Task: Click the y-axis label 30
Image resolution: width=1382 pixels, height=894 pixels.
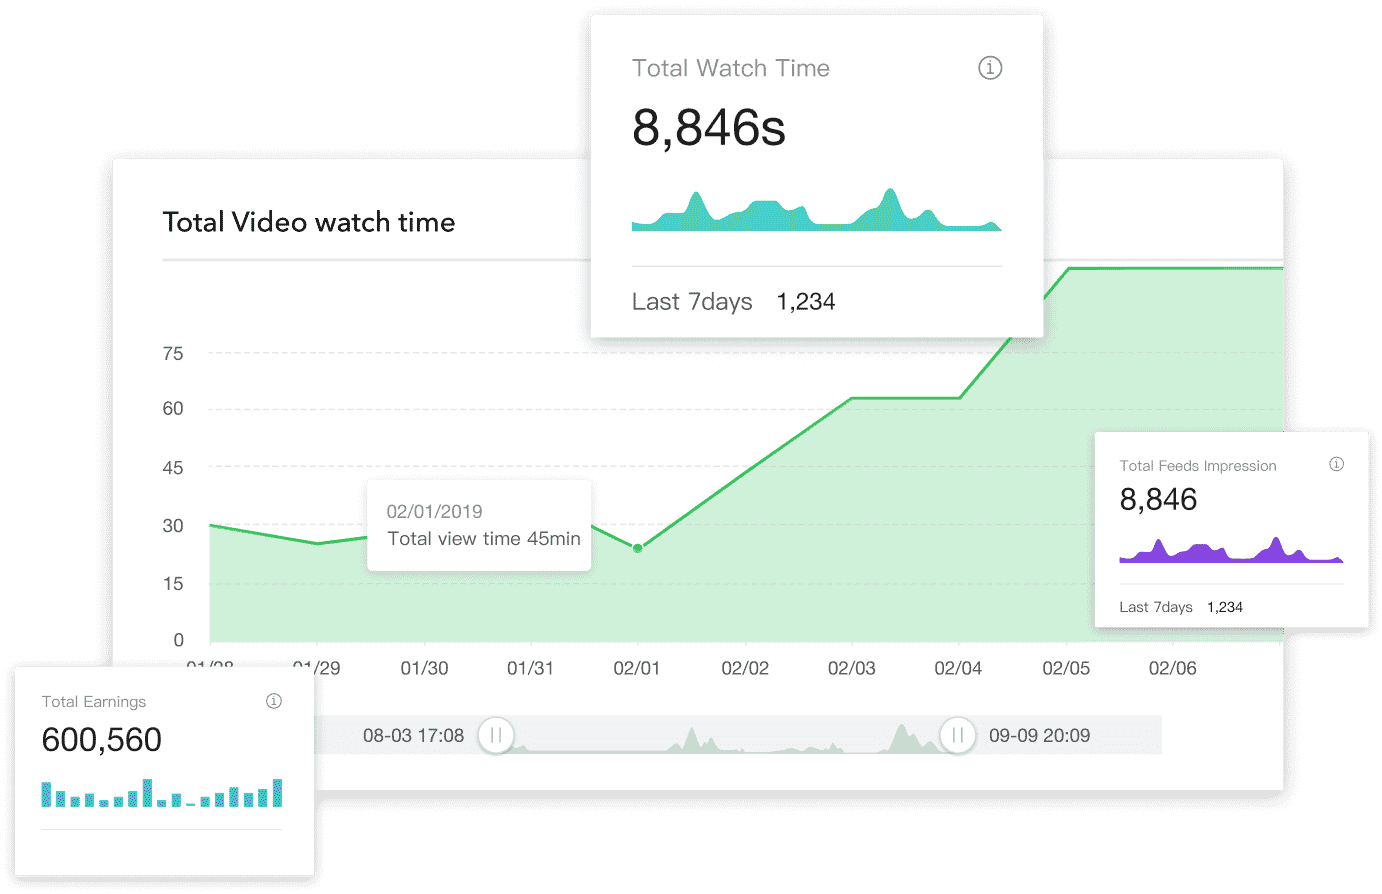Action: point(173,525)
